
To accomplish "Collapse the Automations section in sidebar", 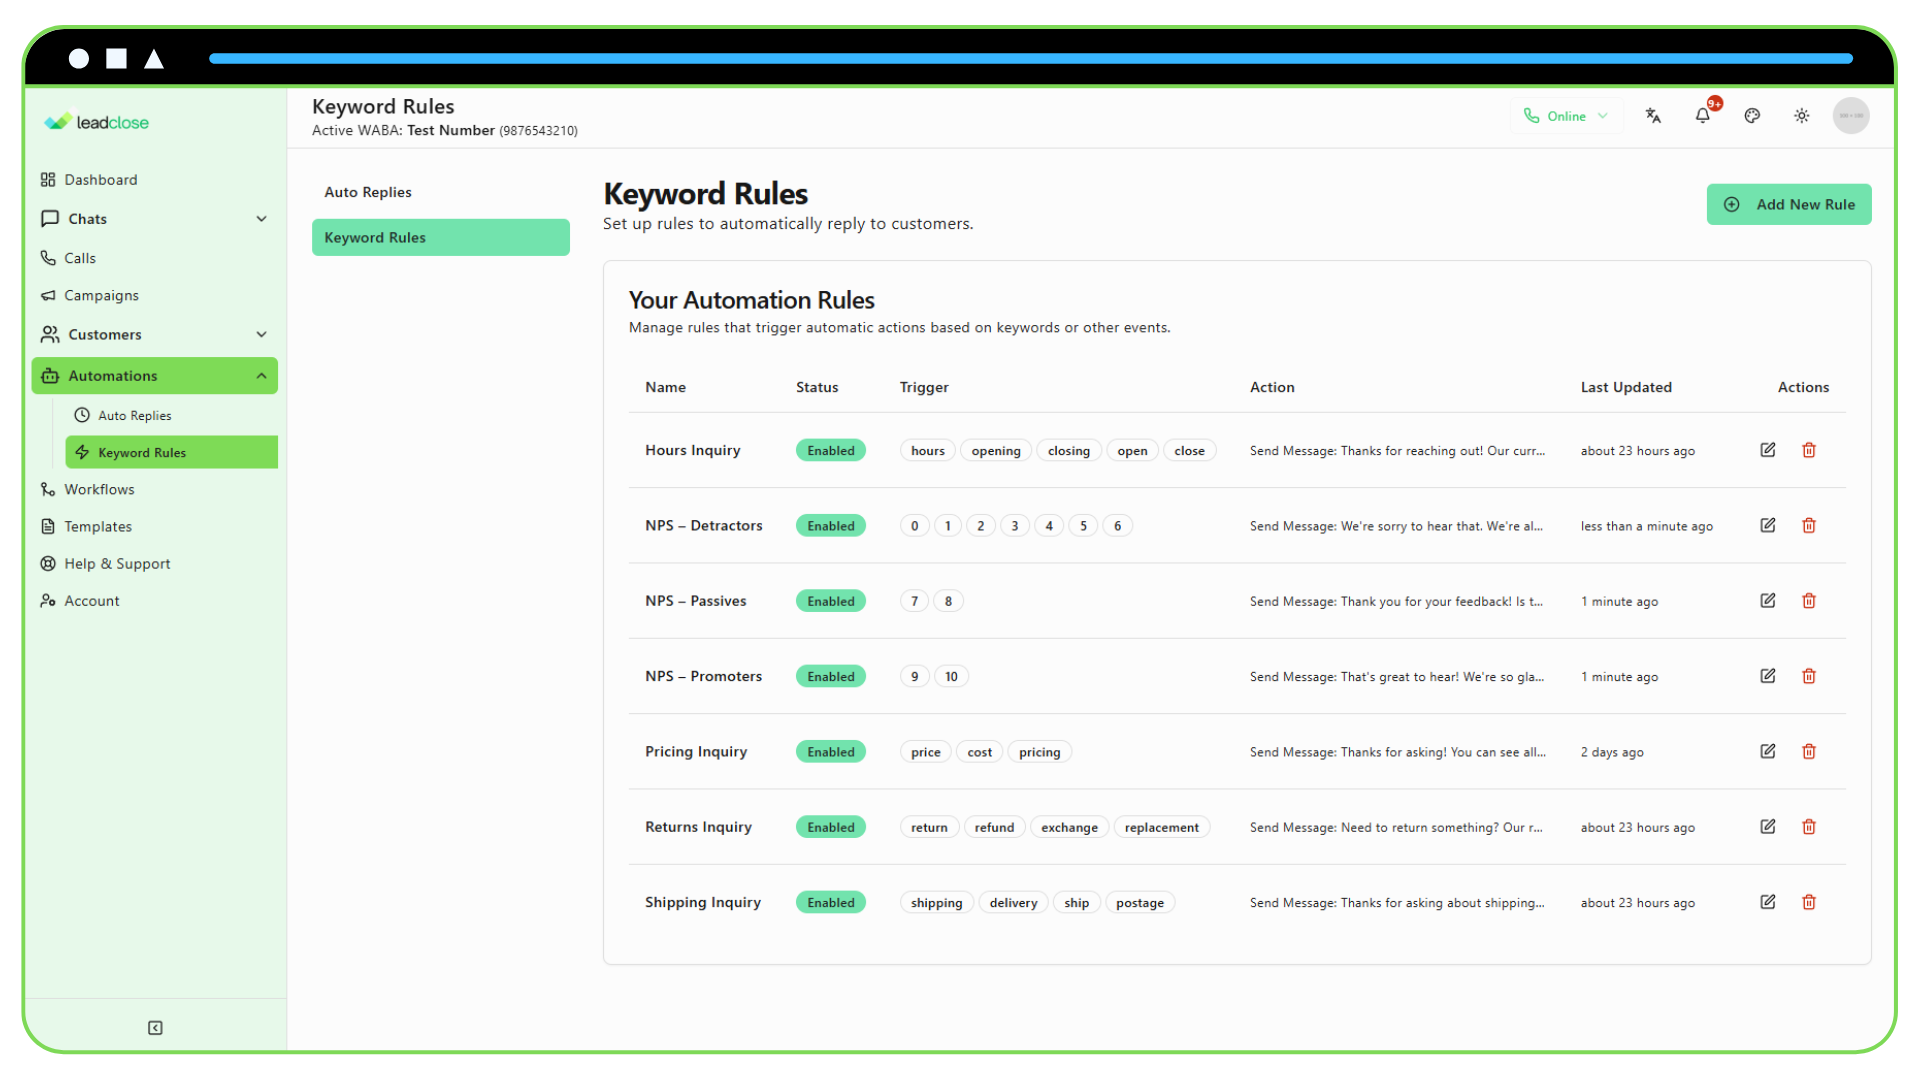I will [x=261, y=376].
